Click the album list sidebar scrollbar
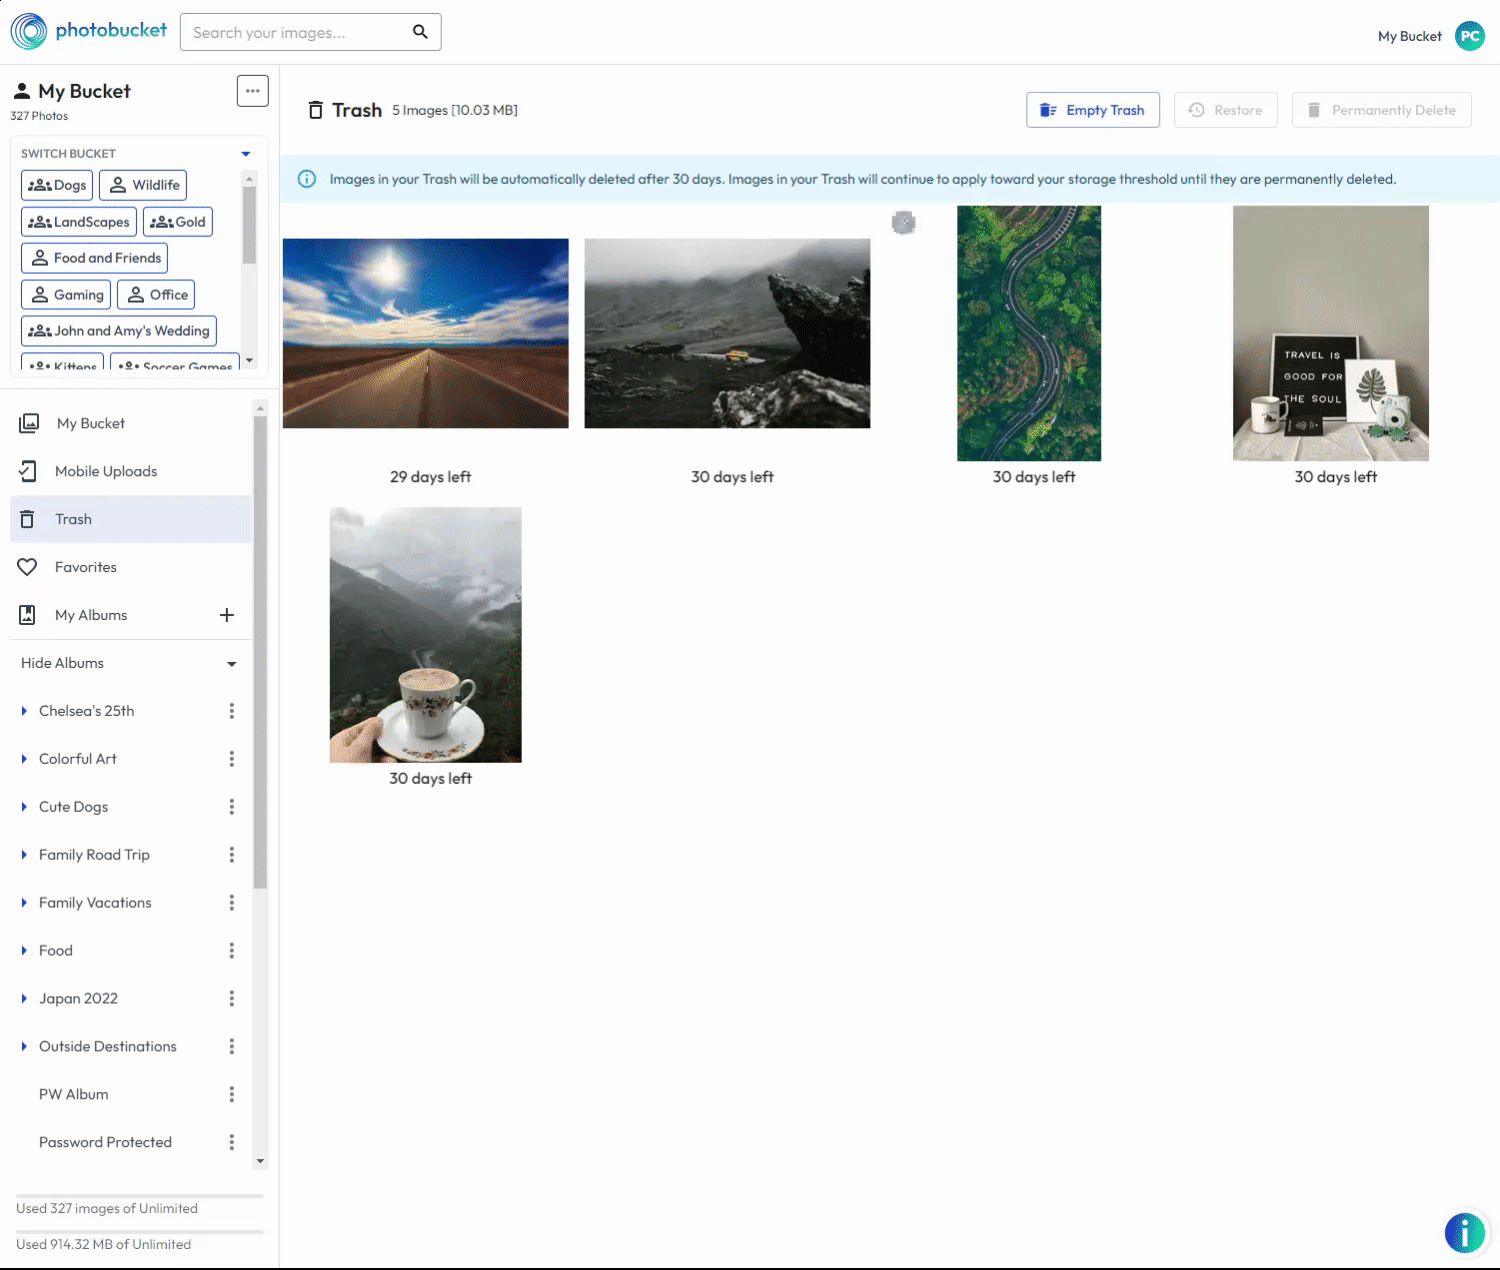The image size is (1500, 1270). 260,652
